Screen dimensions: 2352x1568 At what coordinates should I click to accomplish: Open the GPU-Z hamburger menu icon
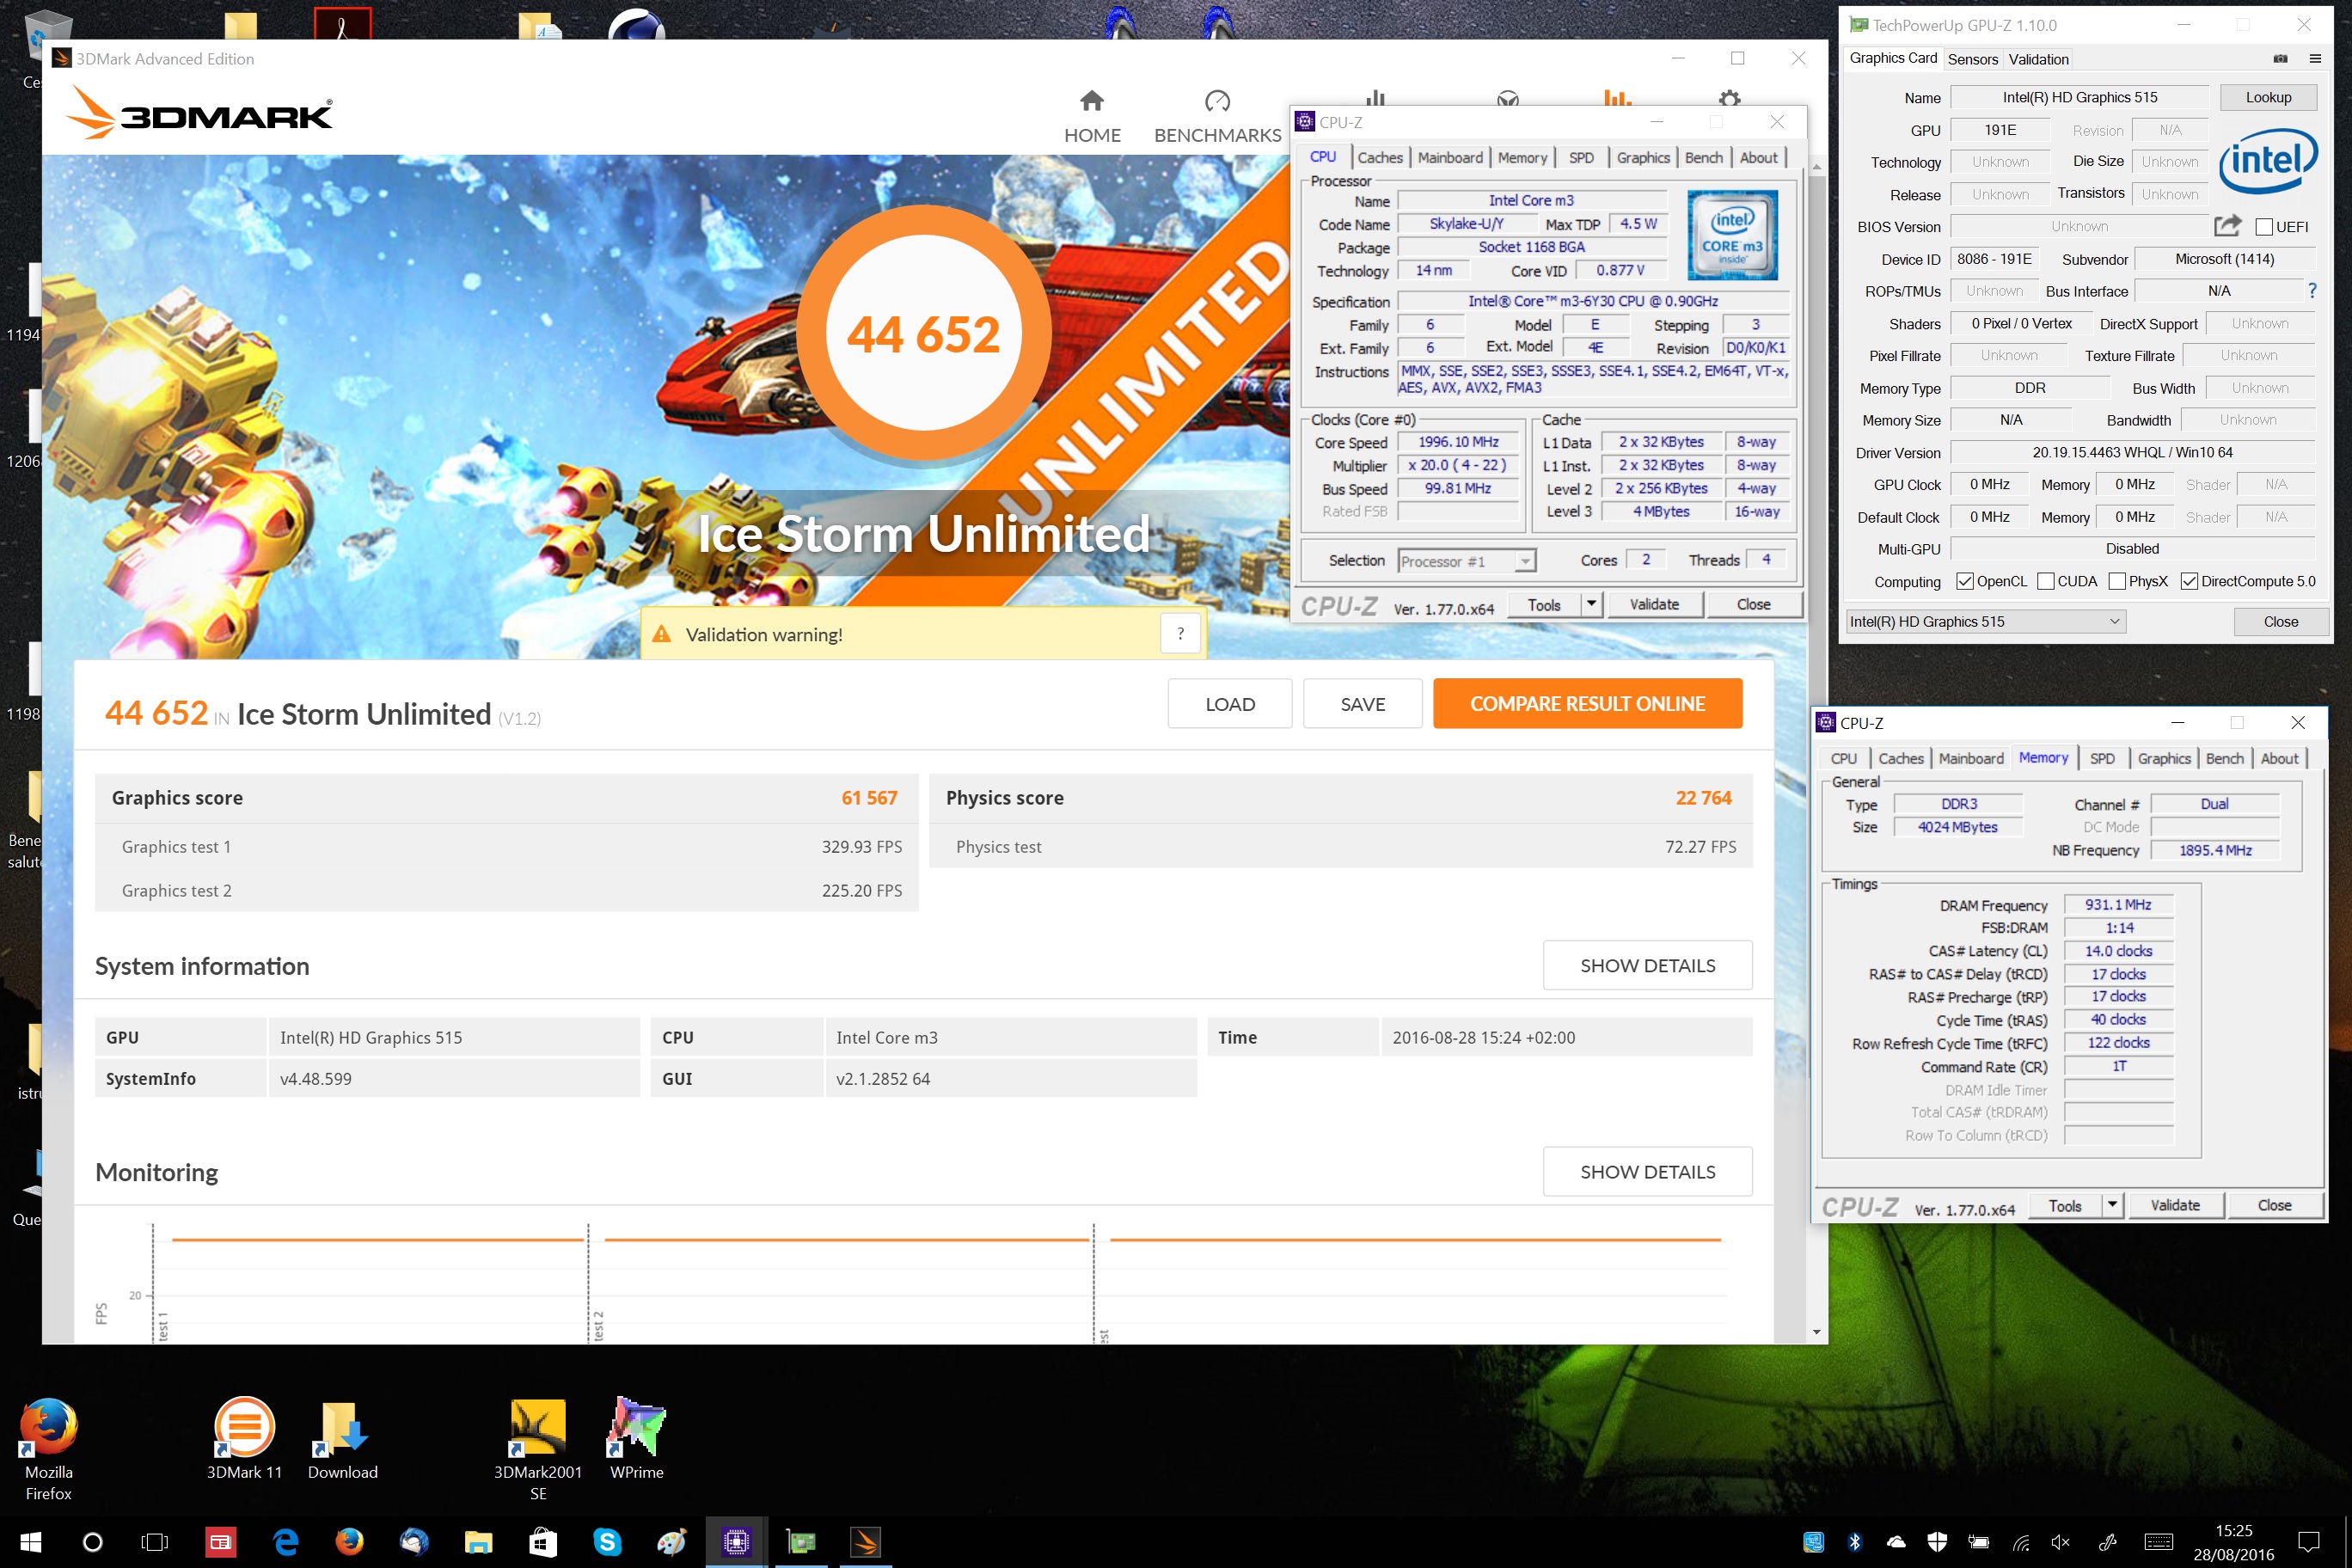point(2315,59)
